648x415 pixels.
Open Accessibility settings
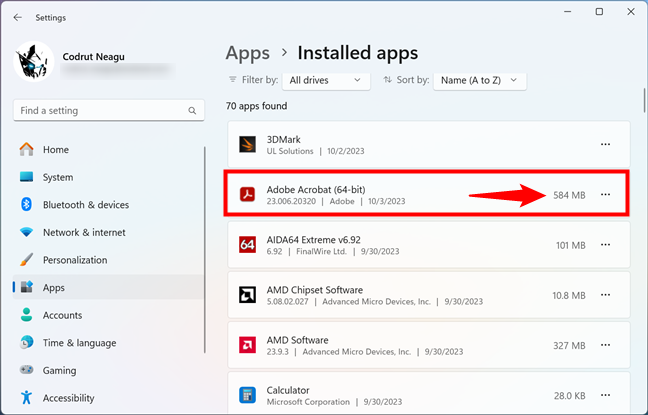point(109,398)
